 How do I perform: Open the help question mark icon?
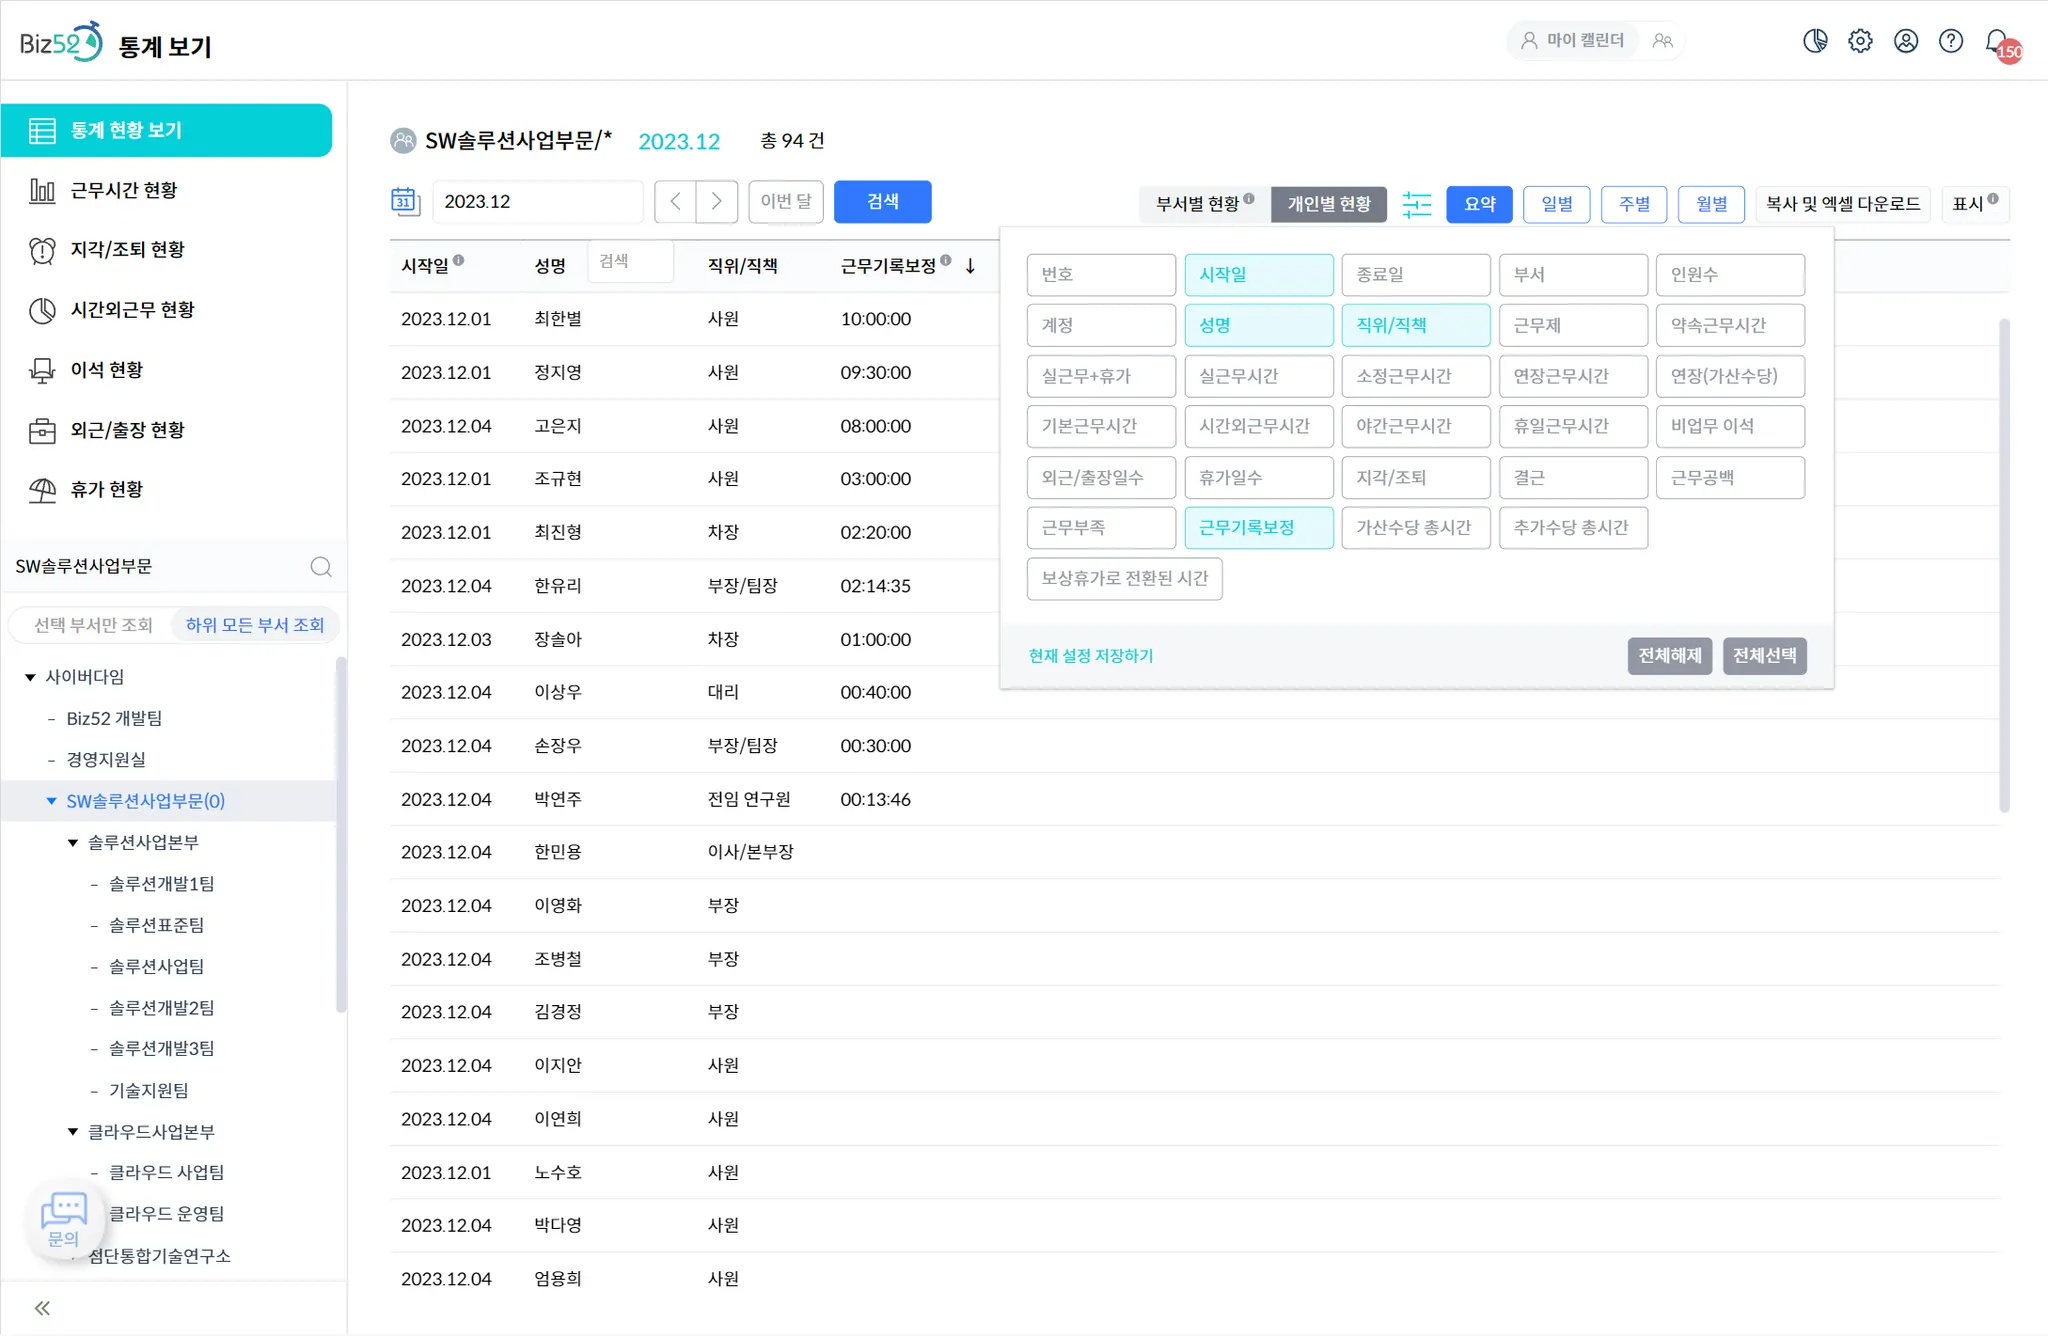pos(1950,41)
